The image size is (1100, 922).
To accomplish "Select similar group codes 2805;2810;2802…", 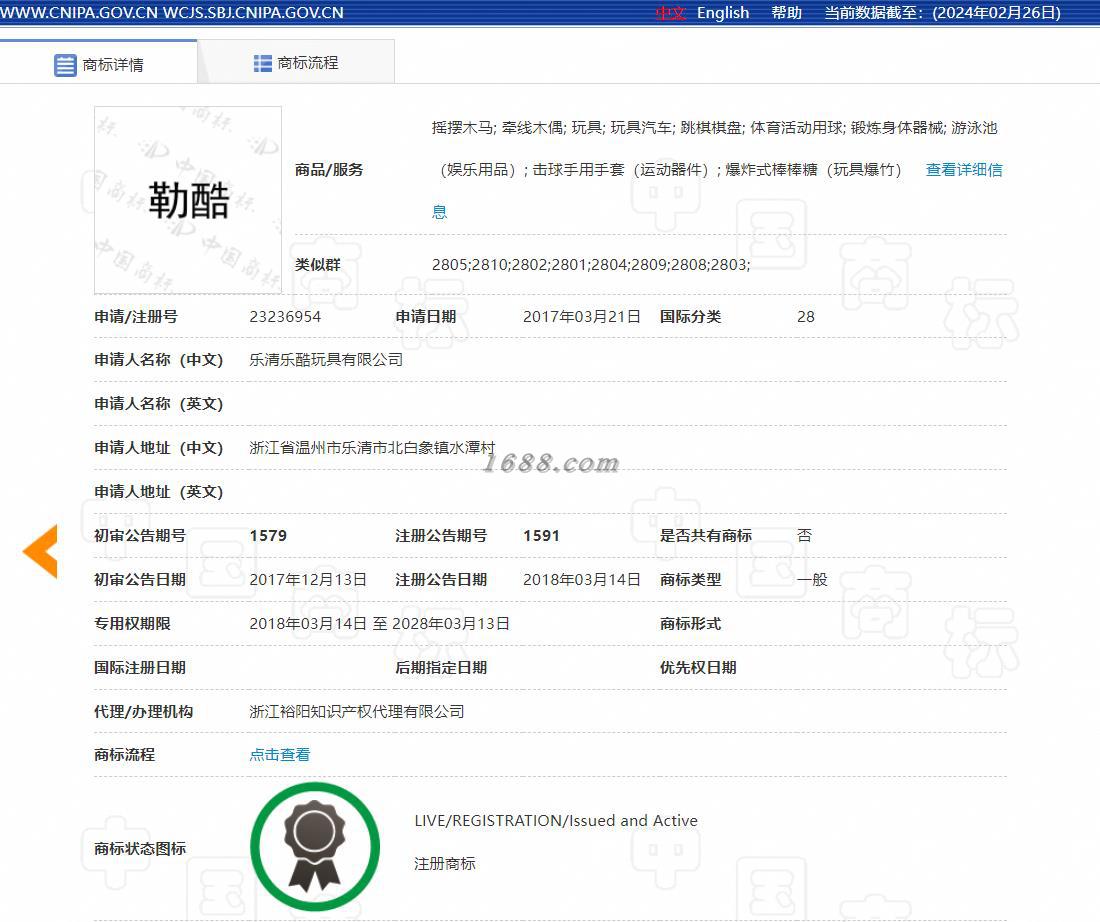I will pyautogui.click(x=591, y=265).
